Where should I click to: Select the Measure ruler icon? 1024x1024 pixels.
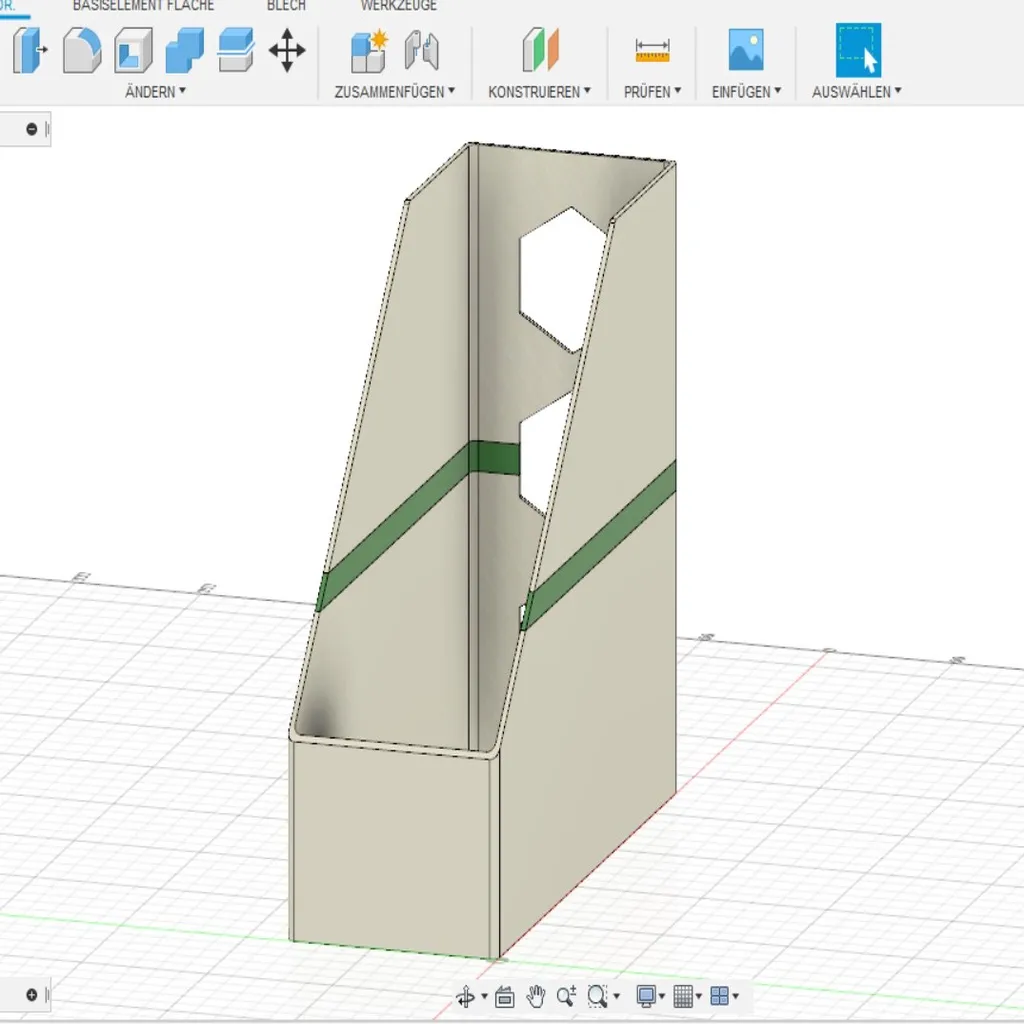pos(652,49)
